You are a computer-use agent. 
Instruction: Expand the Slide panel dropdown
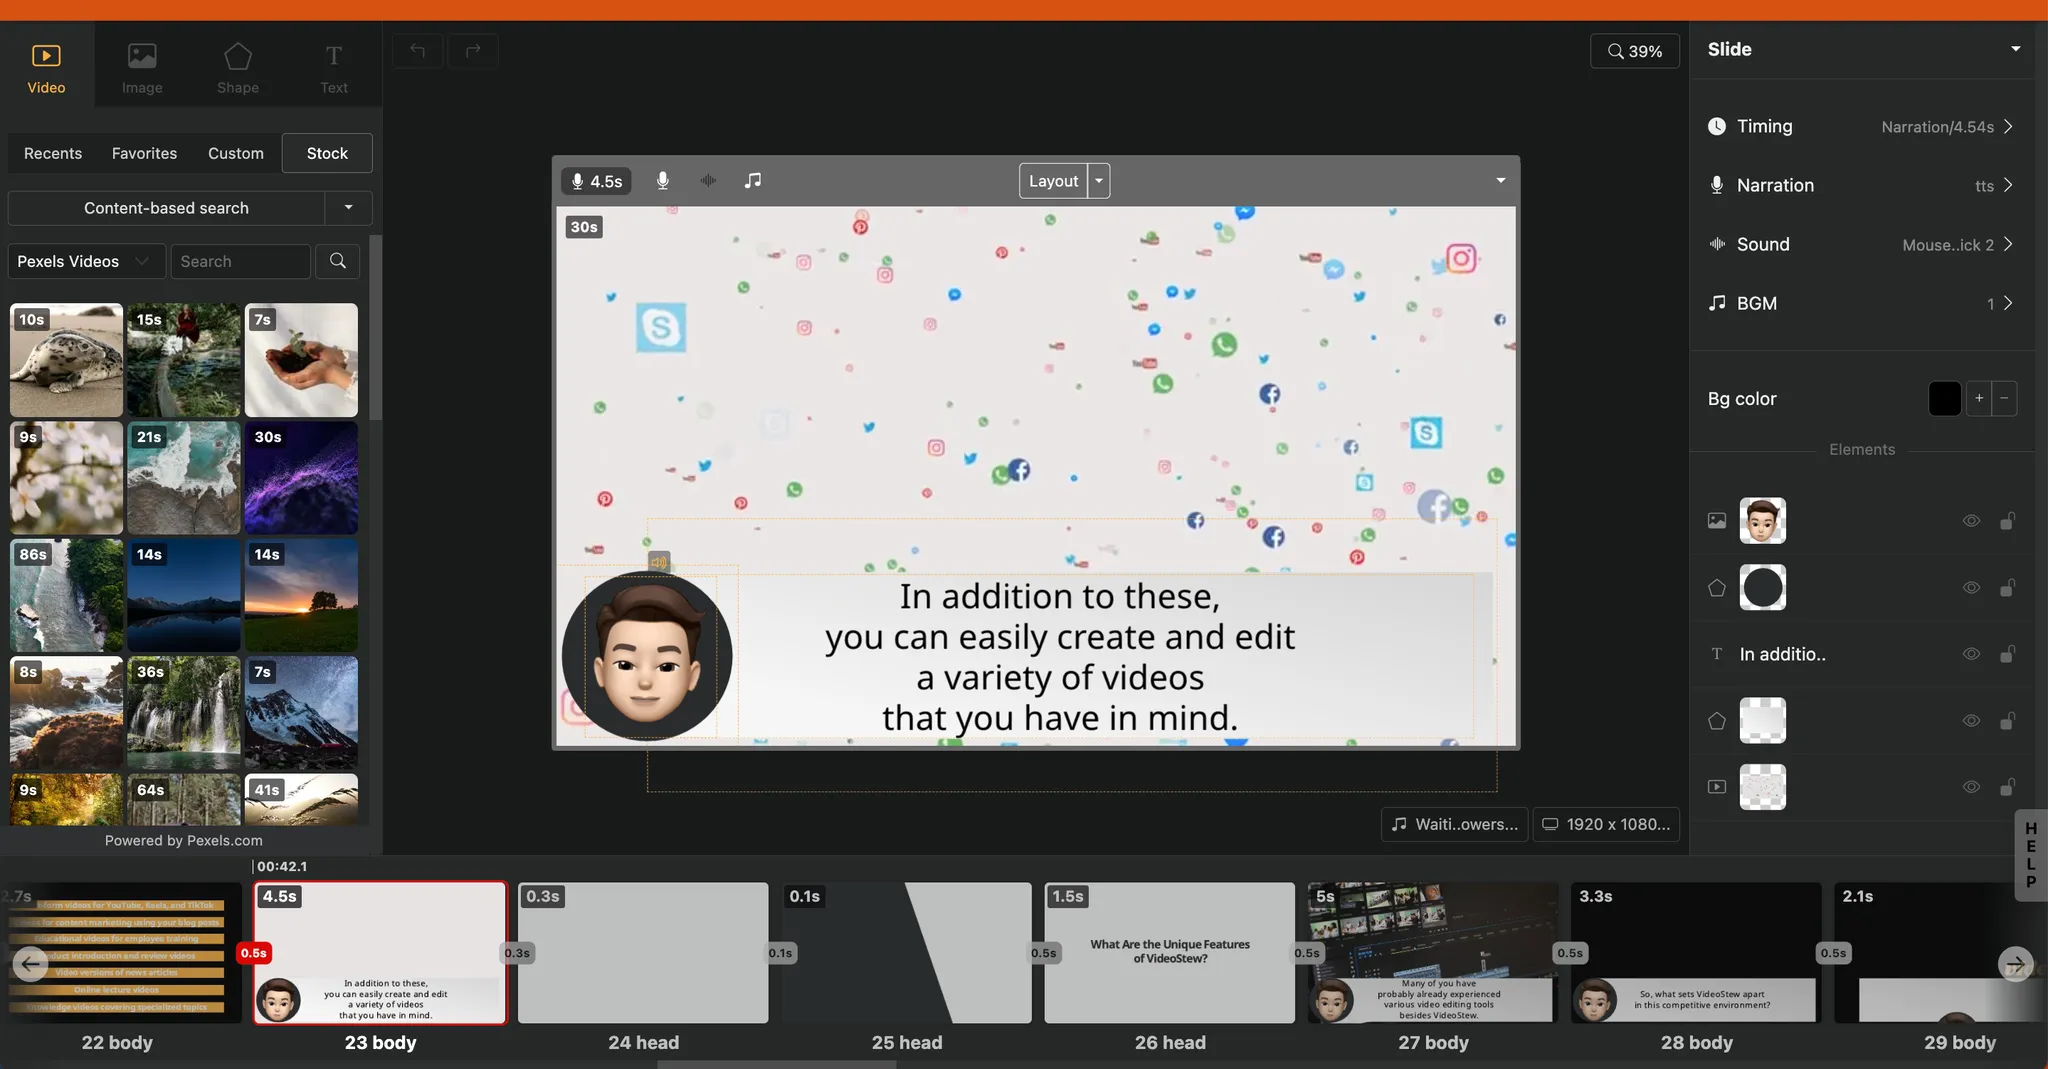[2015, 49]
